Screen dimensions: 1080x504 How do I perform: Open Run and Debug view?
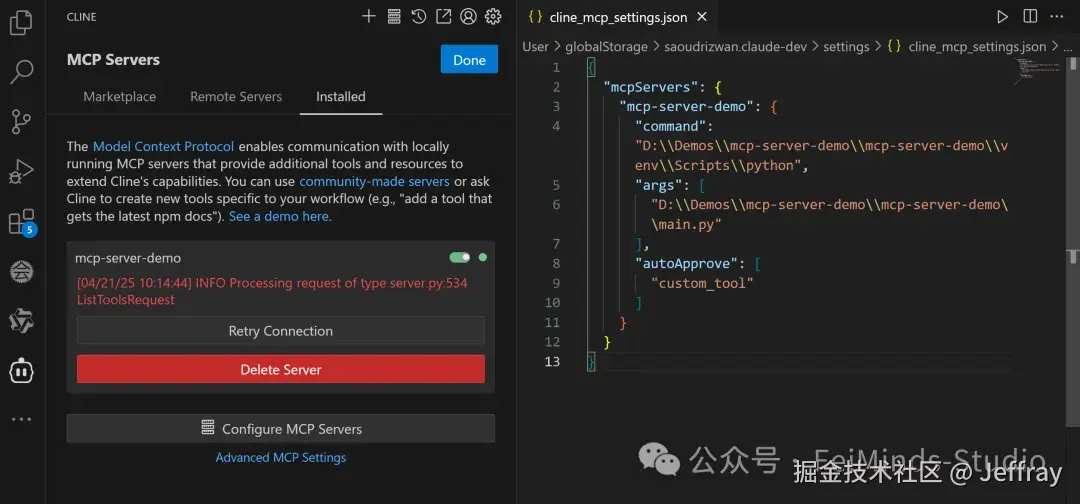coord(21,171)
